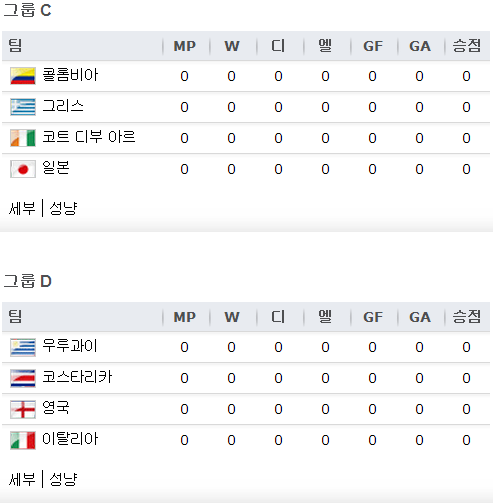Click the Italy flag icon
The height and width of the screenshot is (503, 496).
(x=23, y=440)
